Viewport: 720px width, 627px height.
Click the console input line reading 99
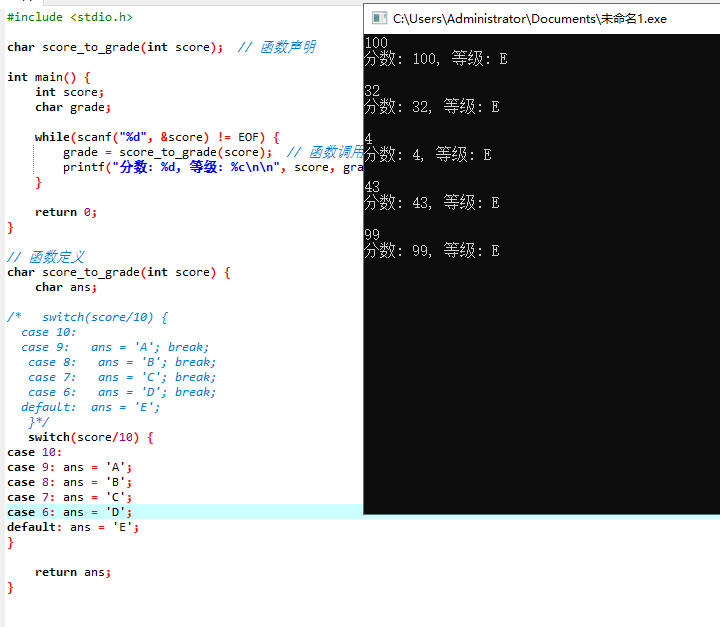click(x=372, y=235)
